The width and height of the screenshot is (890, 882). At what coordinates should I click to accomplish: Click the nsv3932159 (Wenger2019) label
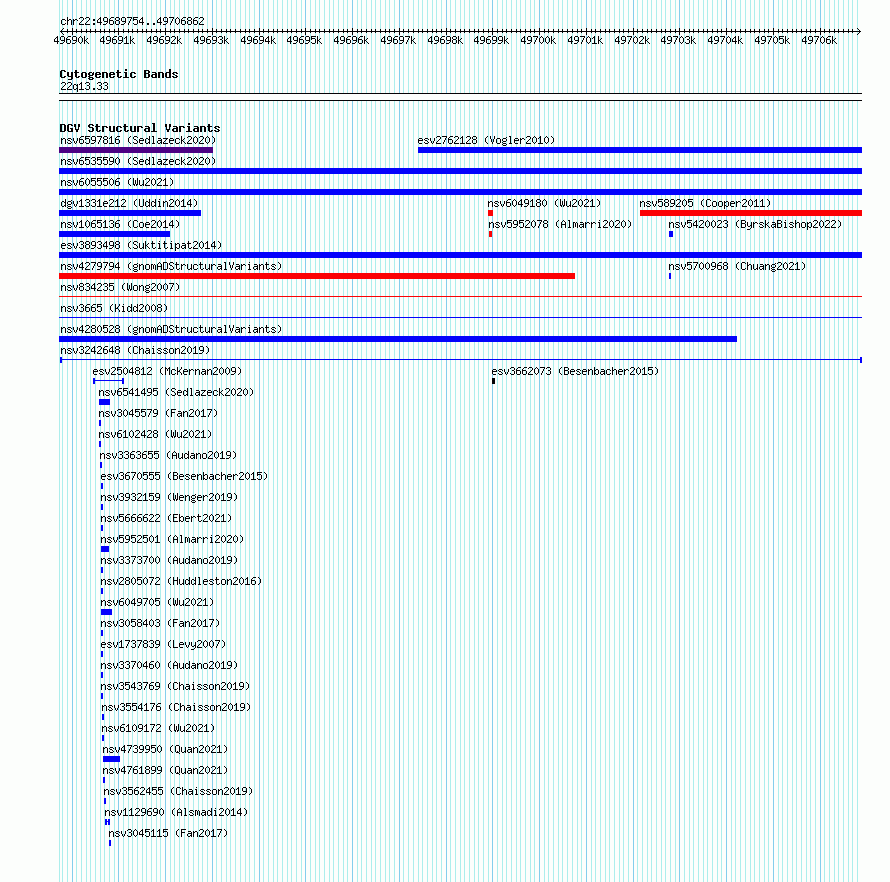tap(169, 497)
